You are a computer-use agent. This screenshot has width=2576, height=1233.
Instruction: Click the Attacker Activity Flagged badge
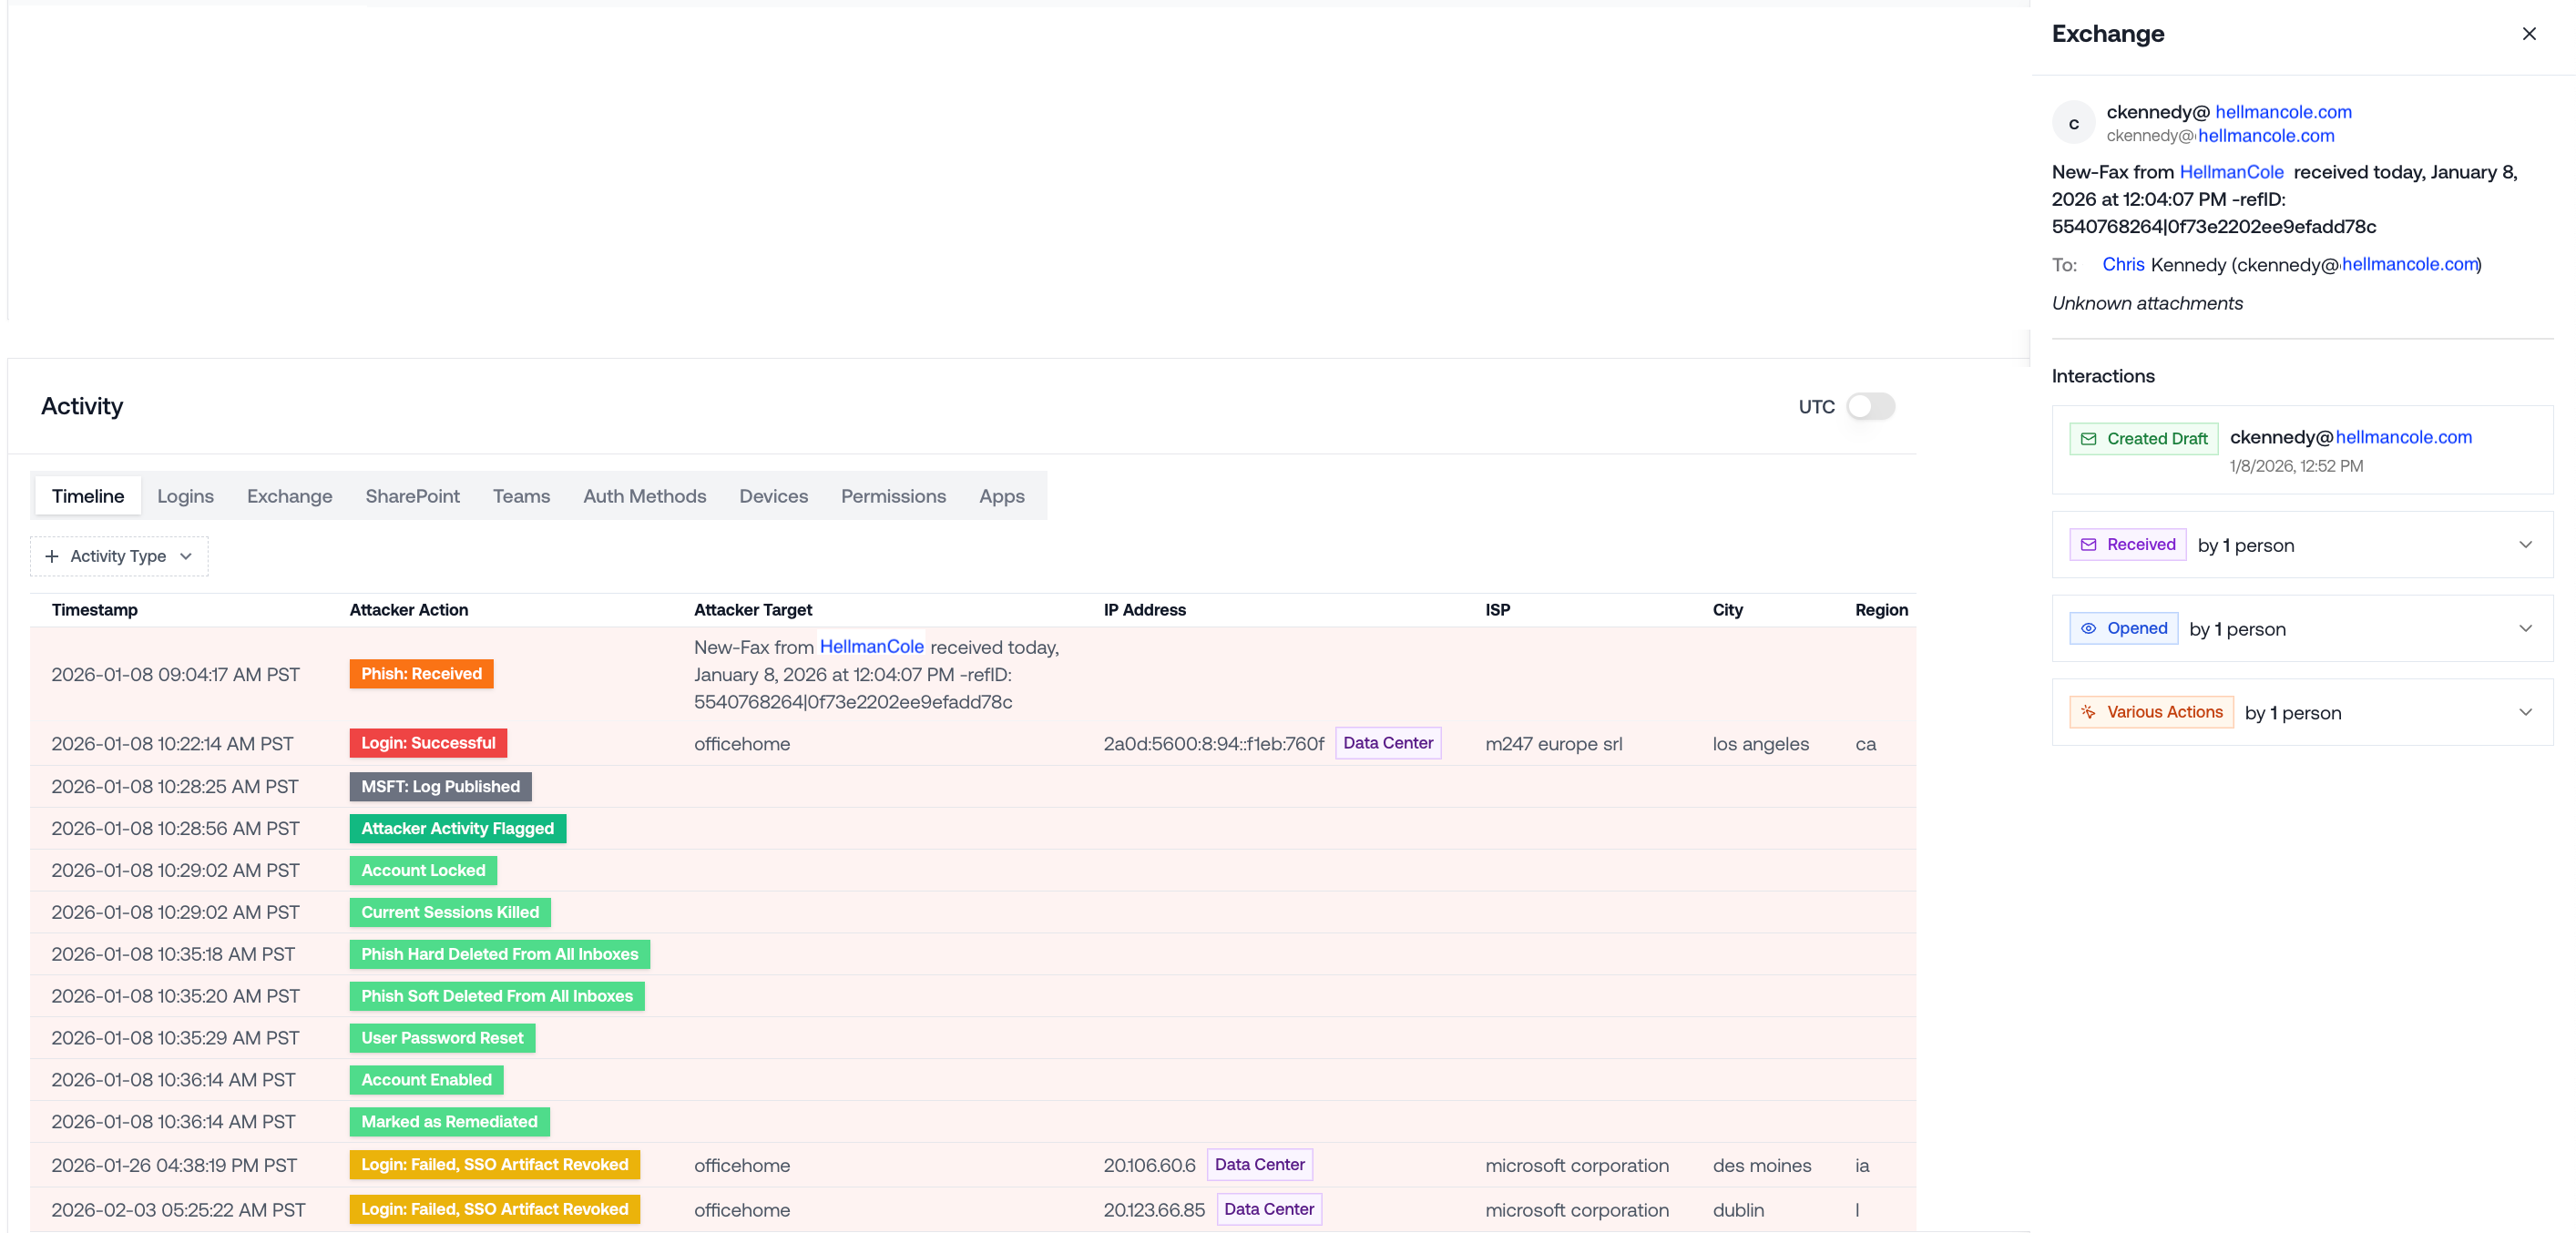click(x=457, y=829)
